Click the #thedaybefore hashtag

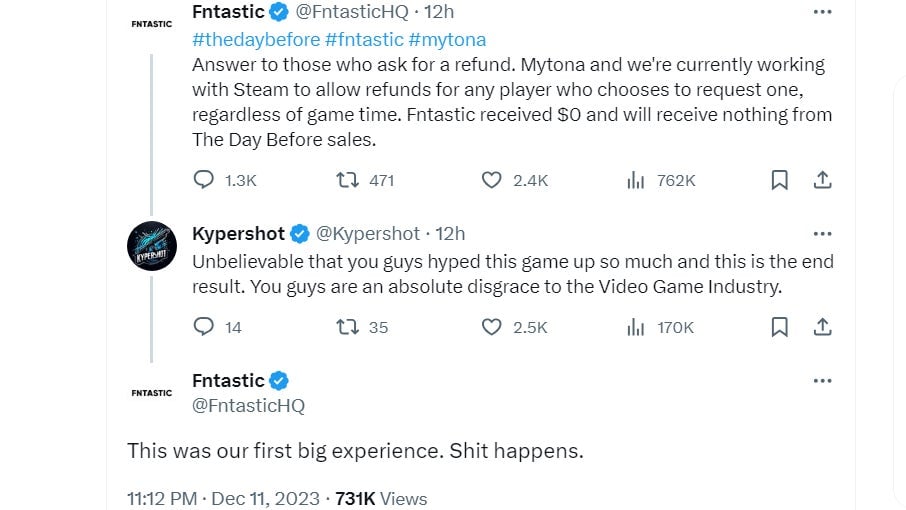[x=254, y=39]
